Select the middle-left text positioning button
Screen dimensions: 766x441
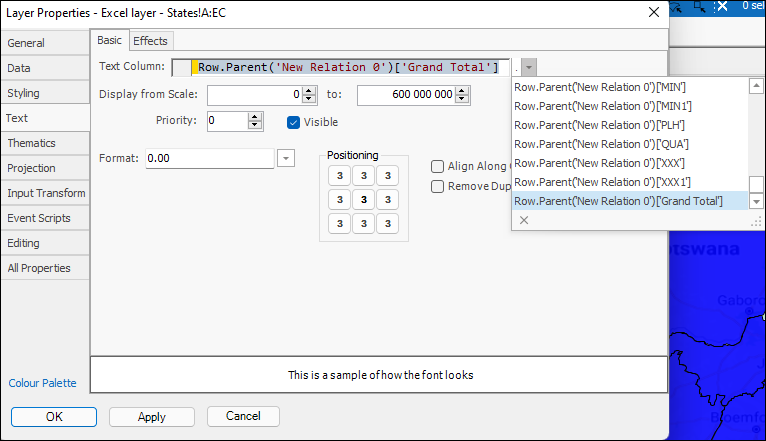[x=340, y=200]
